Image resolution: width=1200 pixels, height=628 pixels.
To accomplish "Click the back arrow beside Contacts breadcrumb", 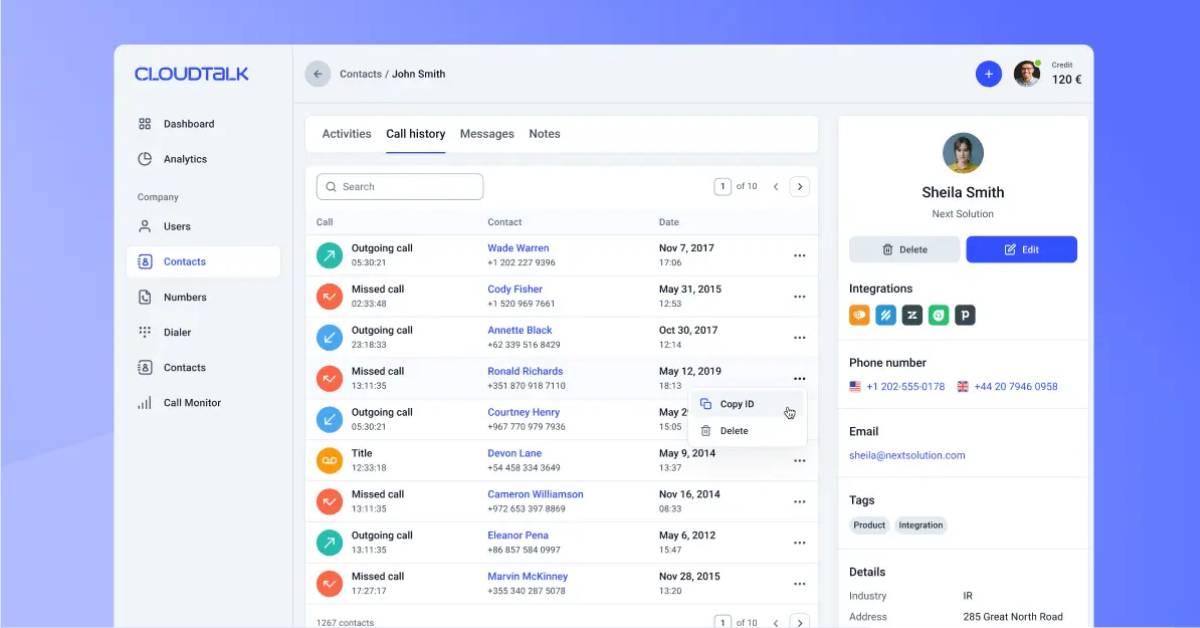I will coord(318,74).
